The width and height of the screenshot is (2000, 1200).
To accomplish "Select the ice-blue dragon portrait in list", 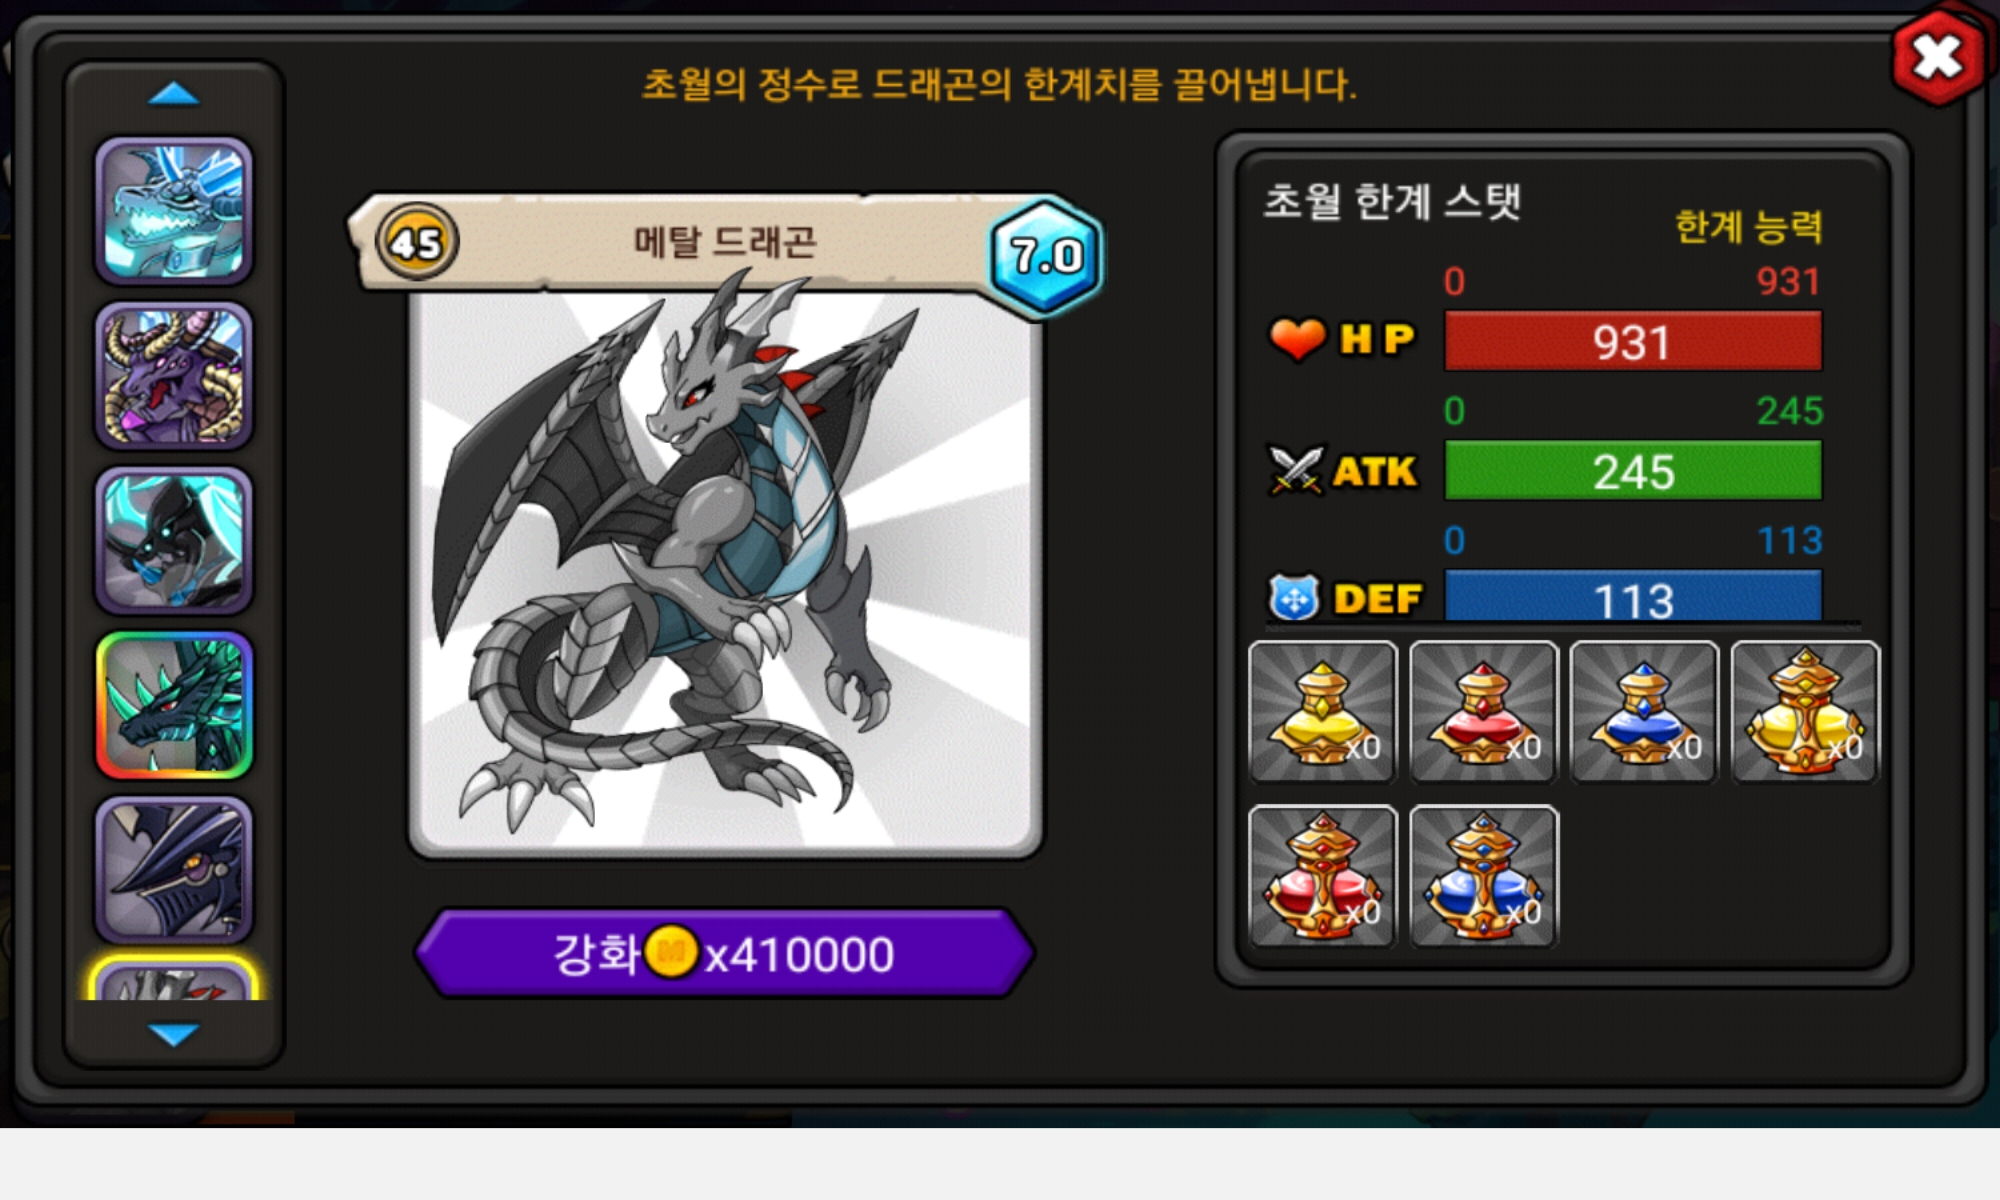I will [174, 211].
